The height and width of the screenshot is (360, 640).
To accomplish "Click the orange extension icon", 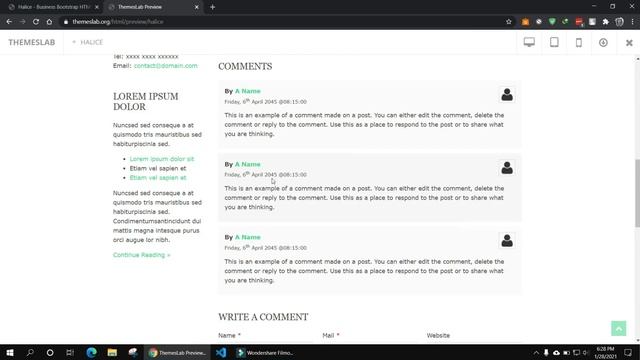I will (x=525, y=22).
